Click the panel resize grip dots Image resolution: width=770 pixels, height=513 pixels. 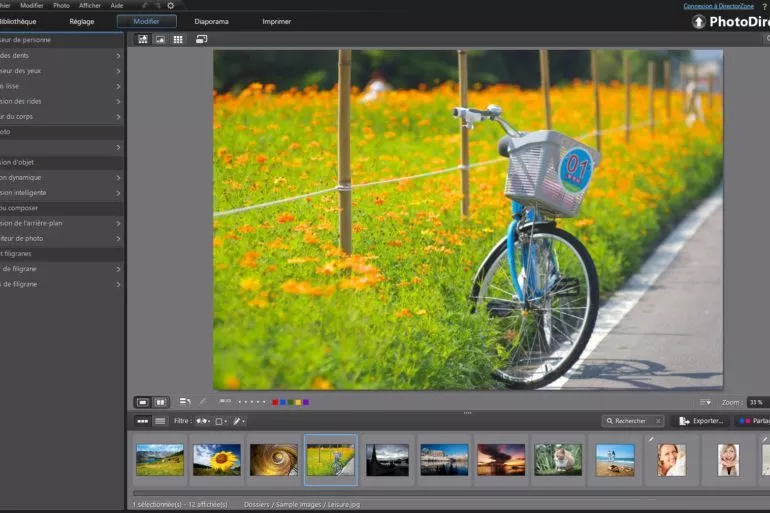pyautogui.click(x=468, y=413)
